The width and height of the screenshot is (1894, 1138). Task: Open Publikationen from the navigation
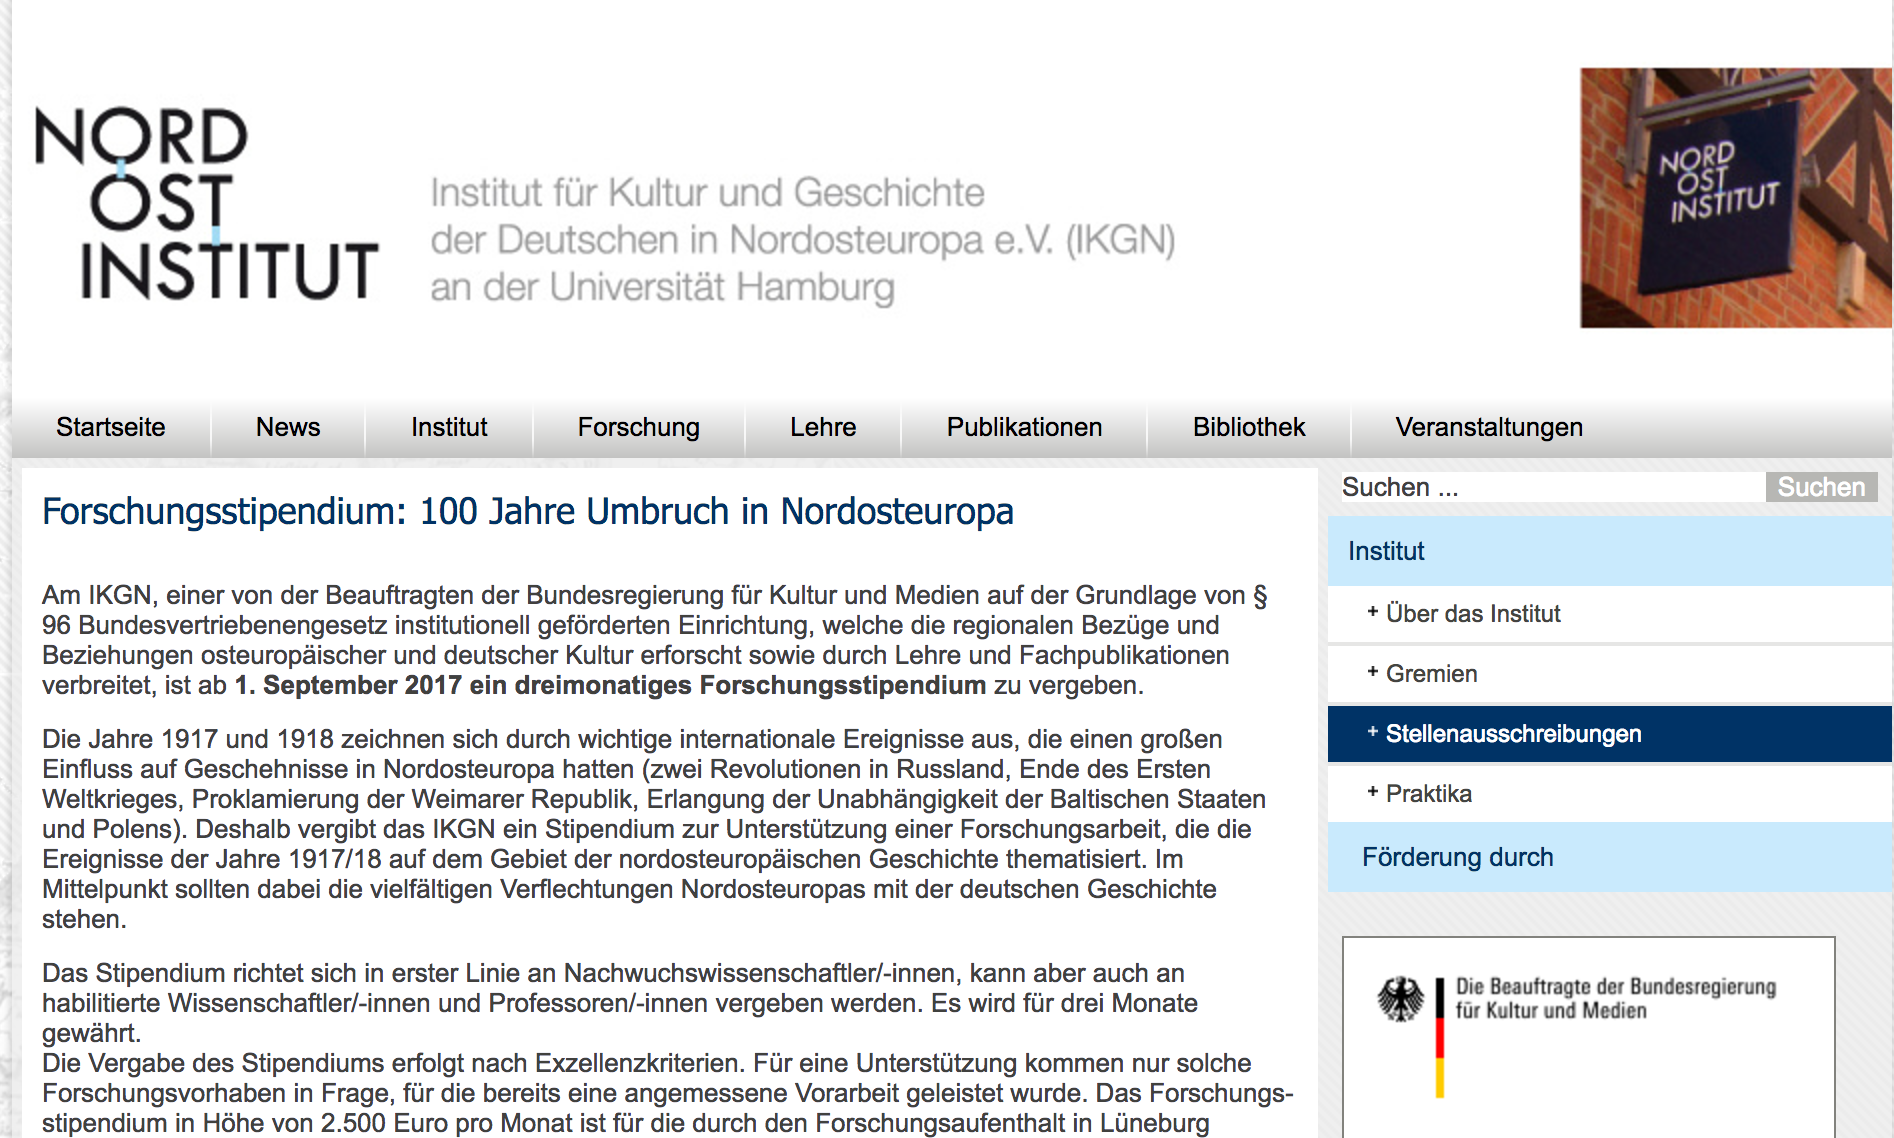tap(1024, 427)
